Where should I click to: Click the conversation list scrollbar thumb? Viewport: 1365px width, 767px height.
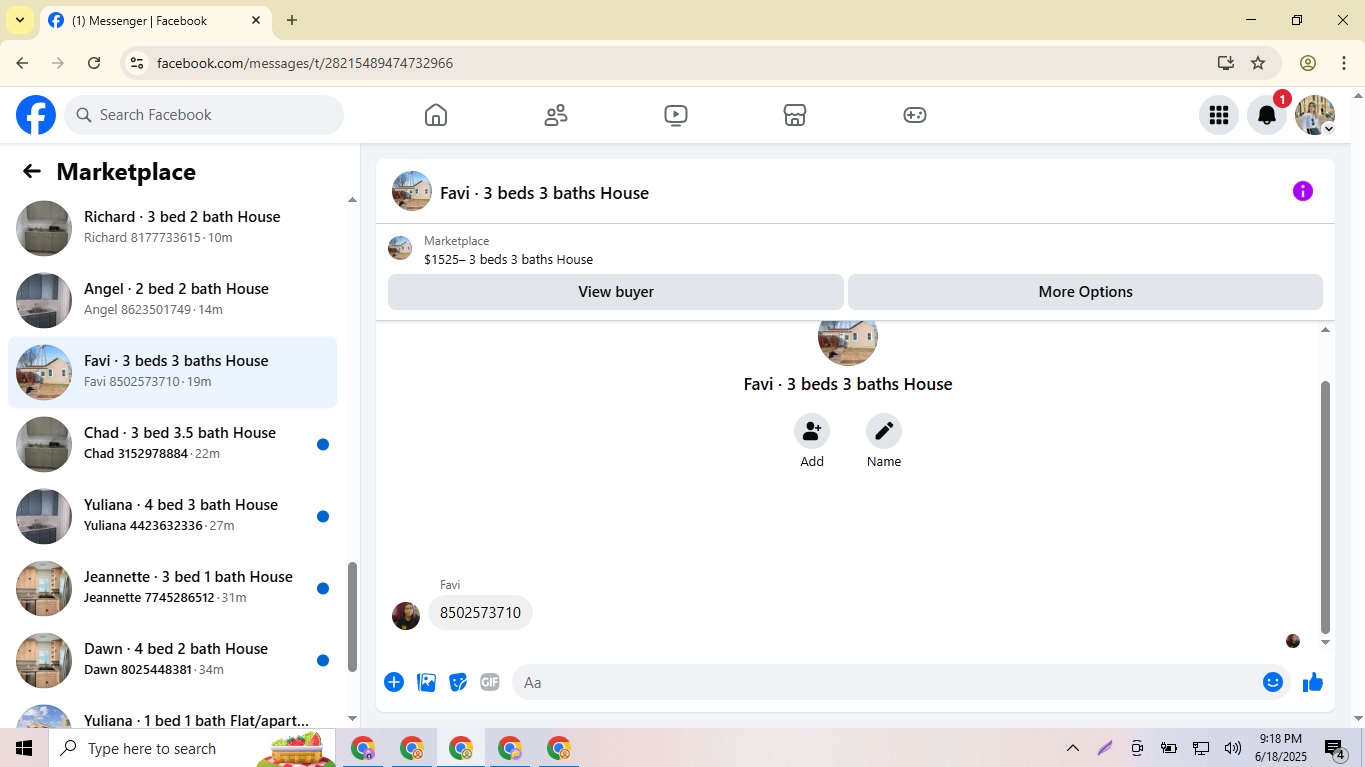click(352, 617)
